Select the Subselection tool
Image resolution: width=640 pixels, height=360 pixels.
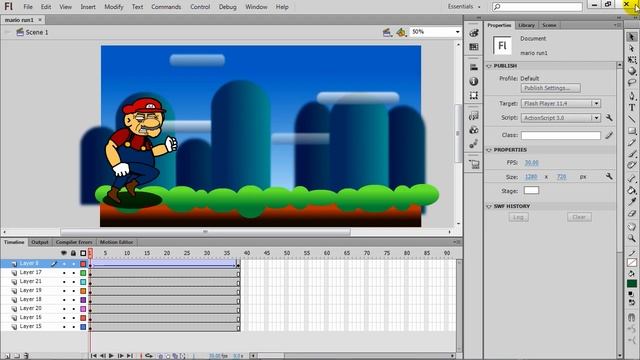point(631,48)
